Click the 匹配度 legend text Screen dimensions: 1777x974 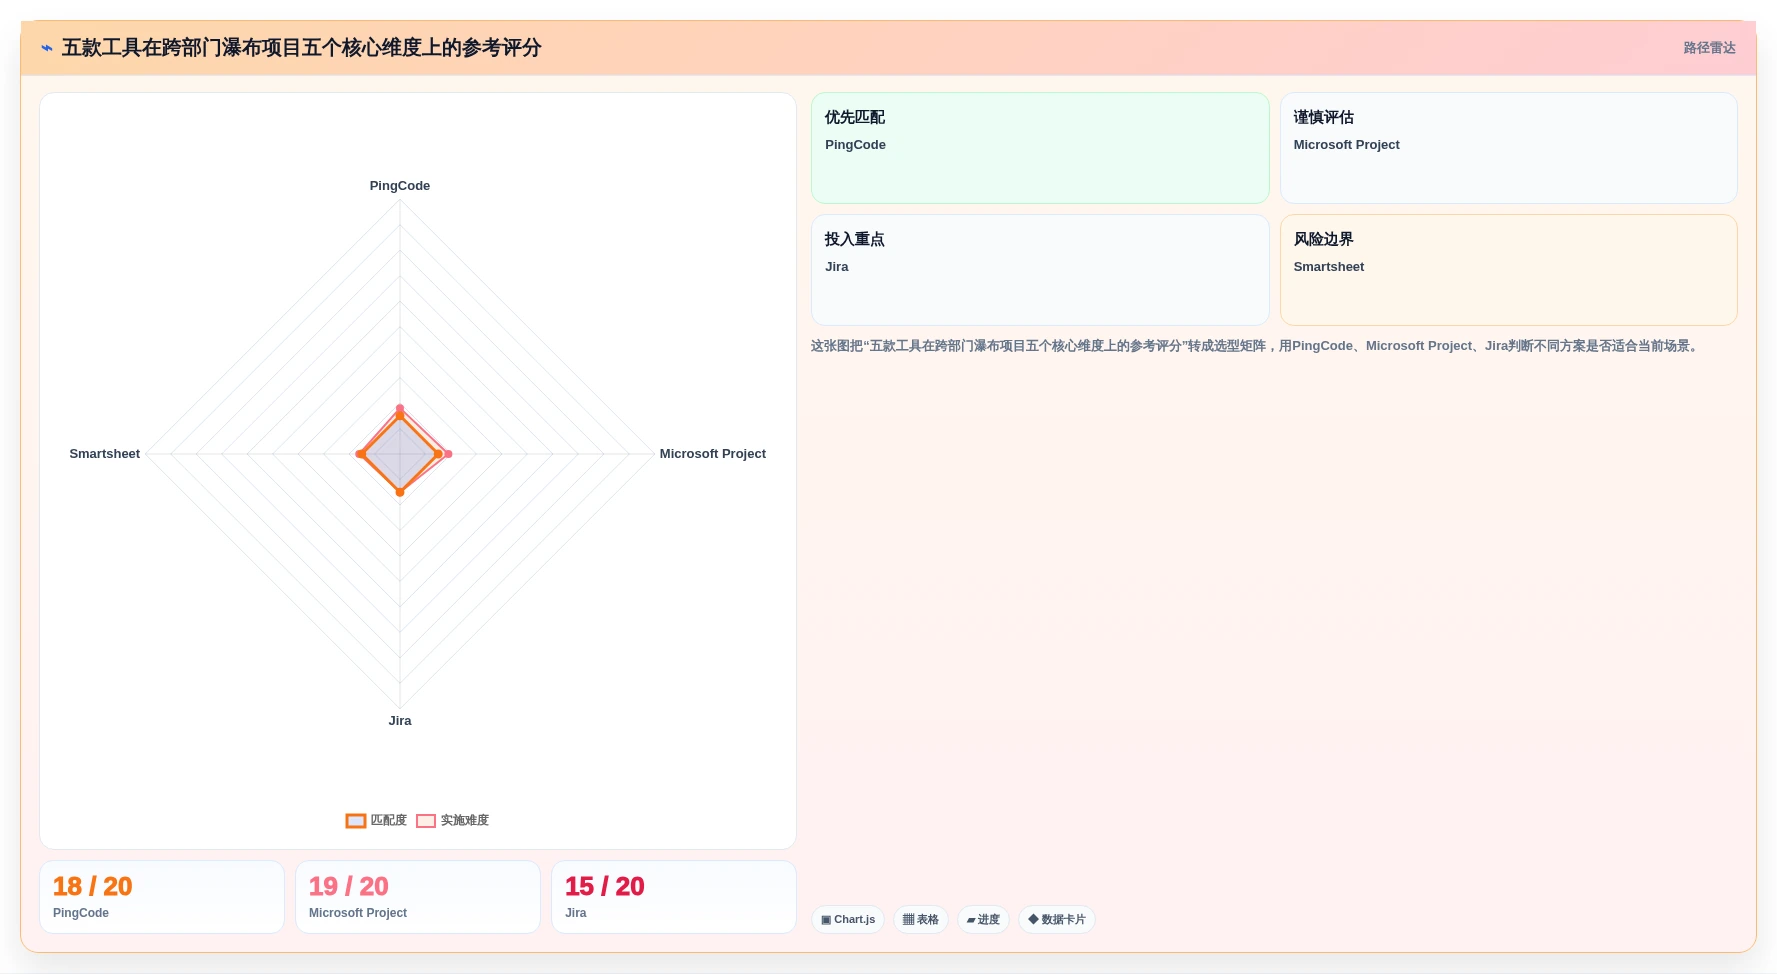coord(389,820)
